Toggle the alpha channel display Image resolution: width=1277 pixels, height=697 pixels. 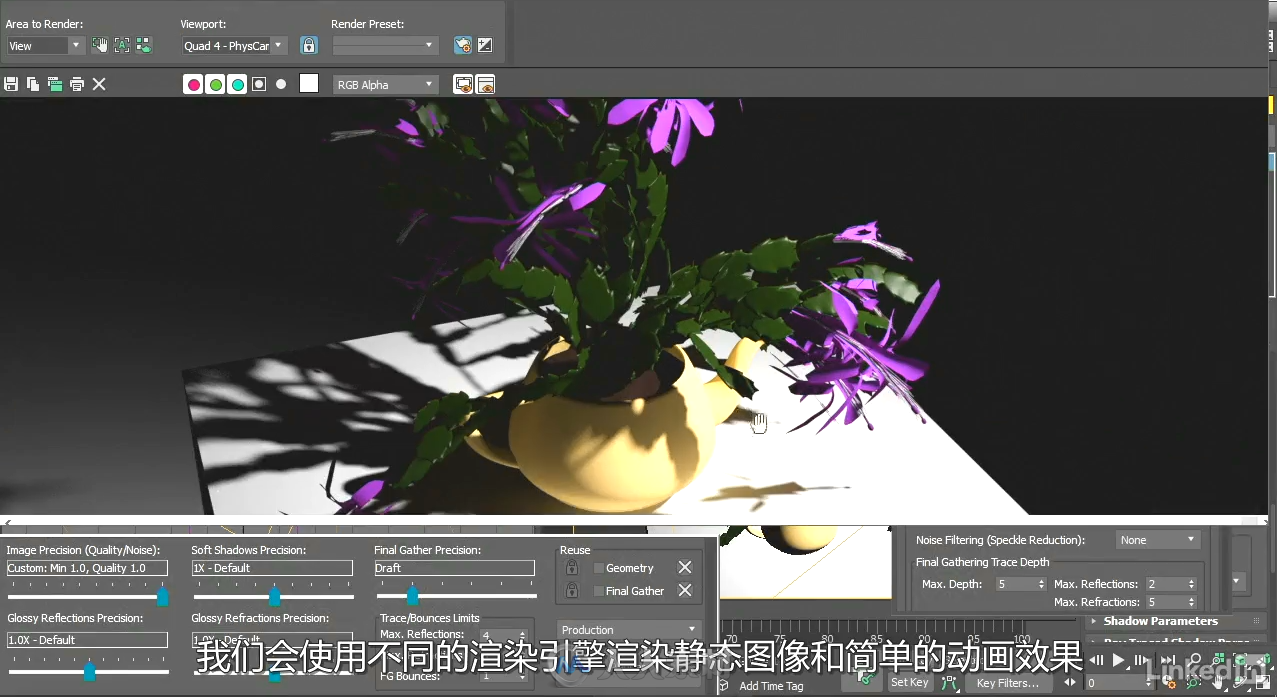click(x=259, y=84)
